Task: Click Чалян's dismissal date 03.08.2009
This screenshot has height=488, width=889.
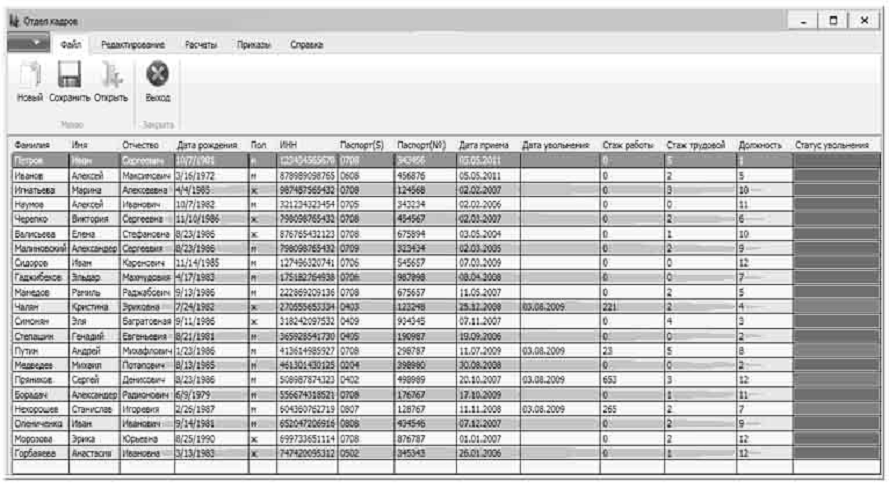Action: click(x=560, y=307)
